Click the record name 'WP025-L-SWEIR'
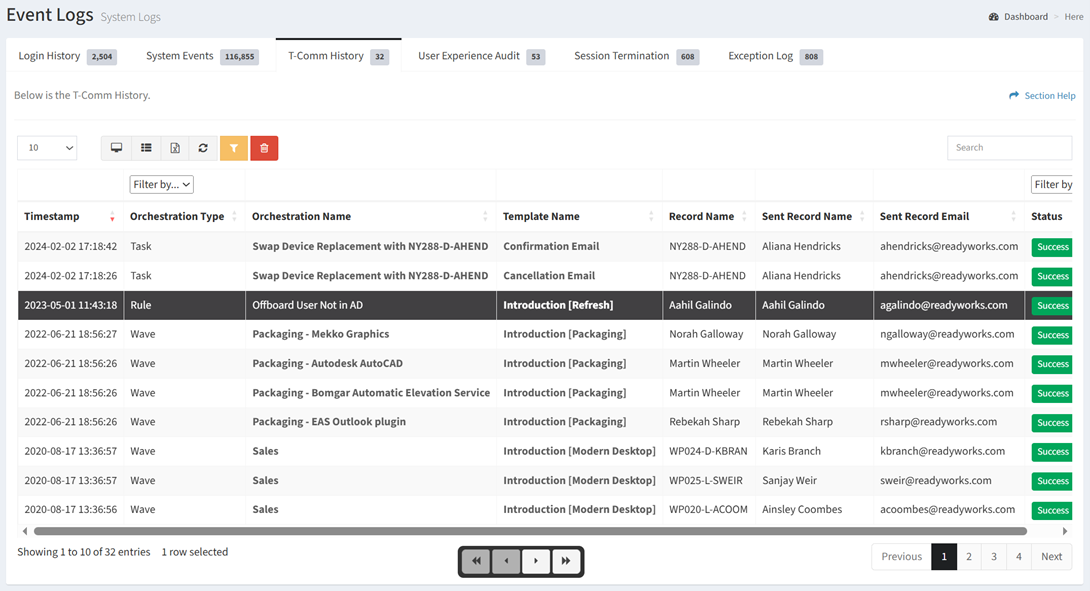 [x=706, y=480]
